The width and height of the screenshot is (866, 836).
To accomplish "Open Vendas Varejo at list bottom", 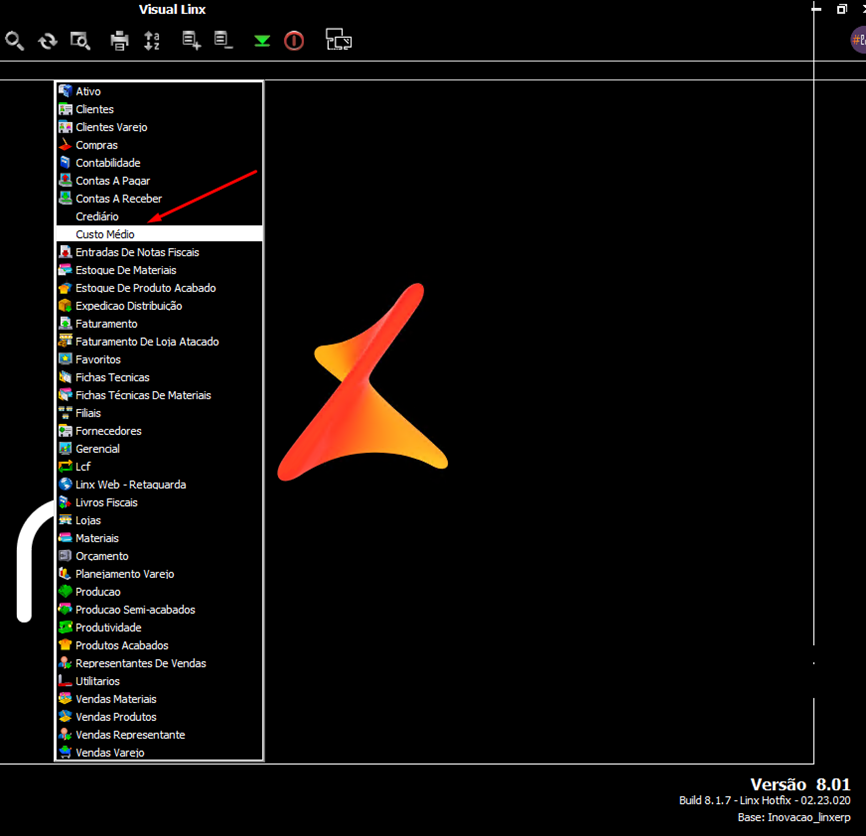I will 159,752.
